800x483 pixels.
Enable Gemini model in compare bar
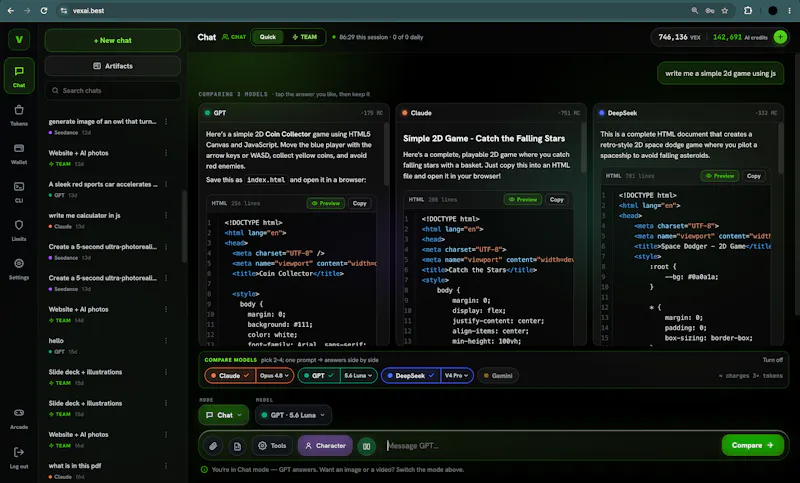pos(498,375)
